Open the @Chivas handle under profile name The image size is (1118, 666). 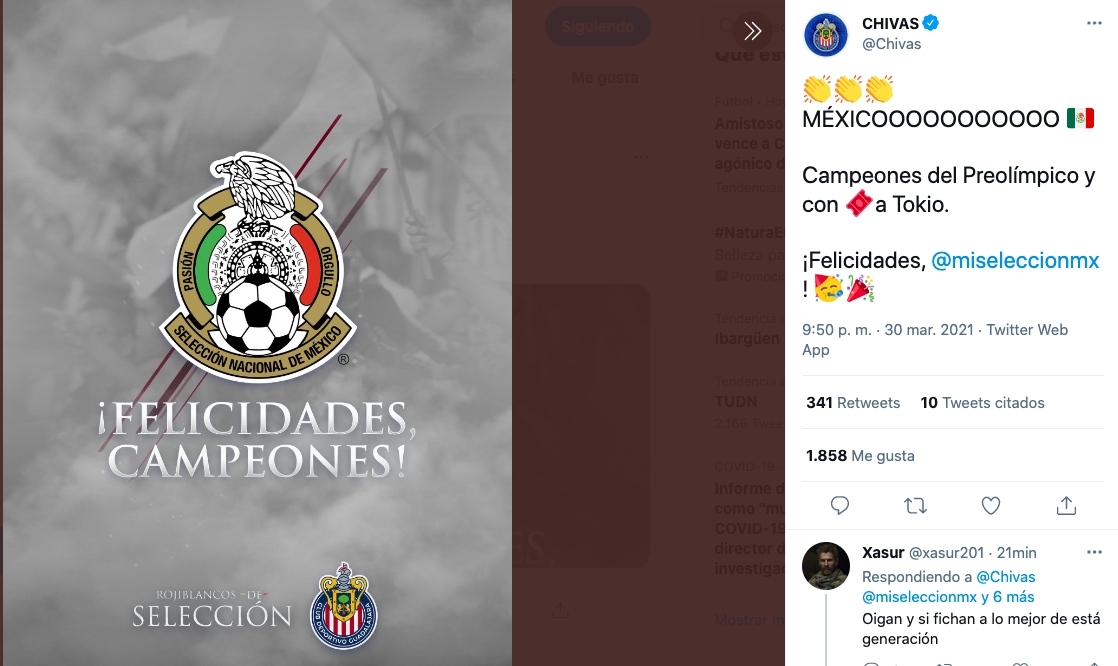tap(891, 44)
